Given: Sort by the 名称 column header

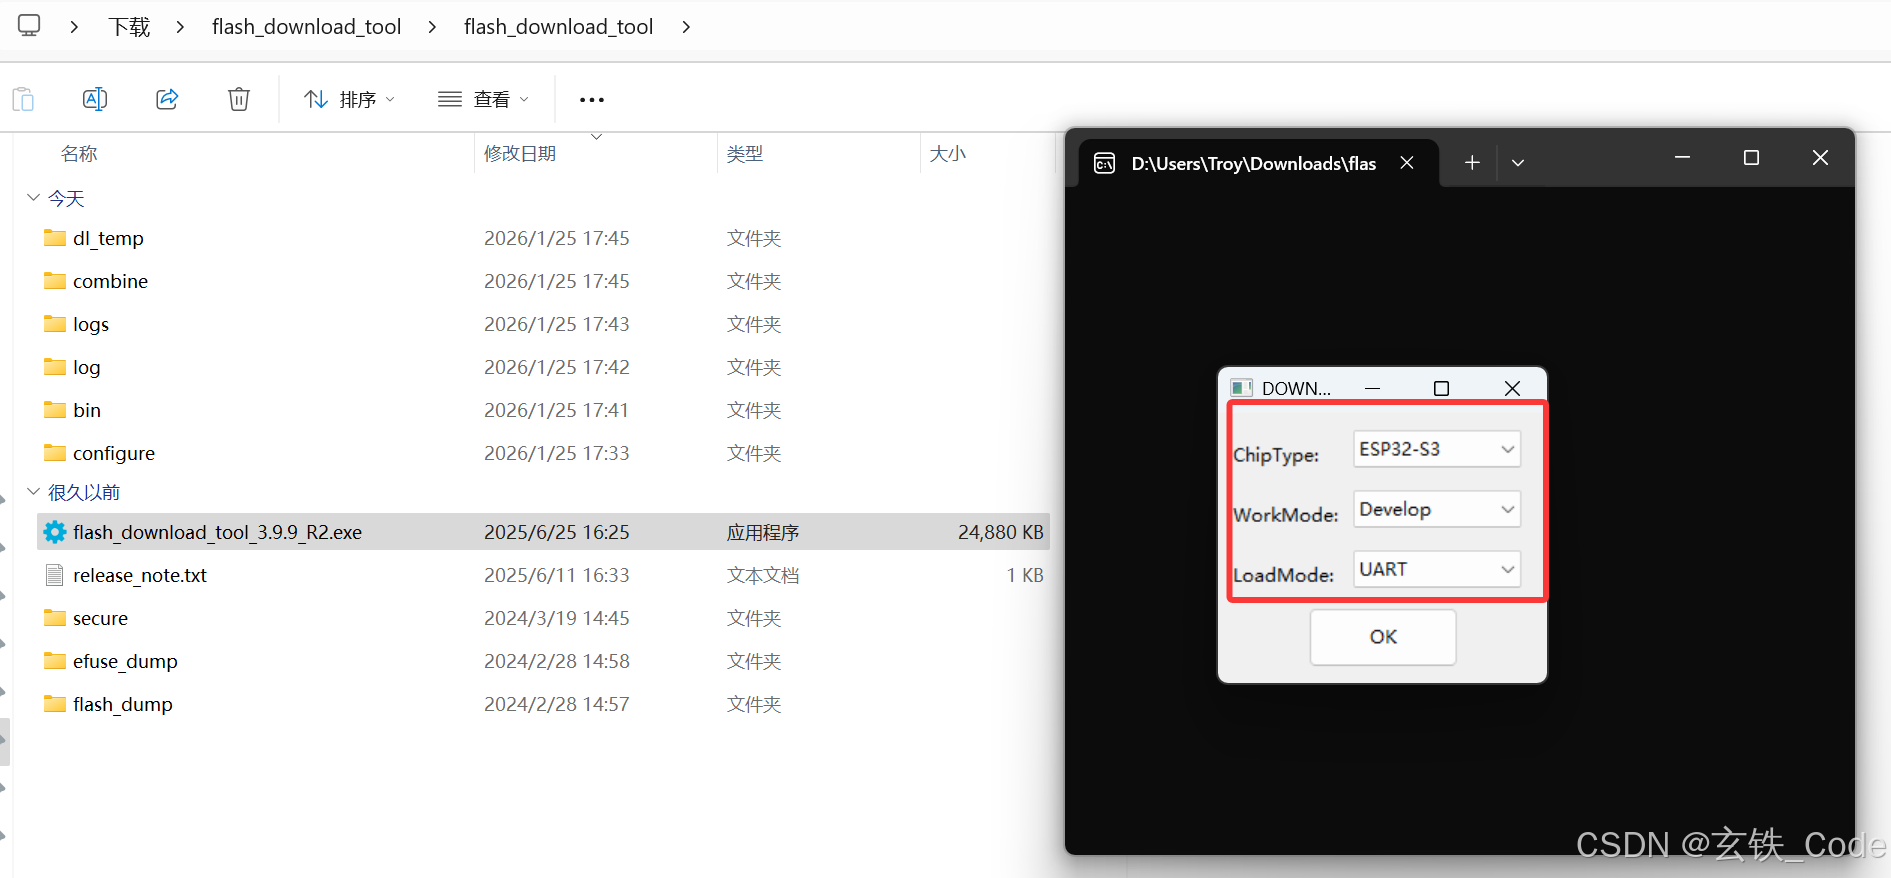Looking at the screenshot, I should pos(79,153).
